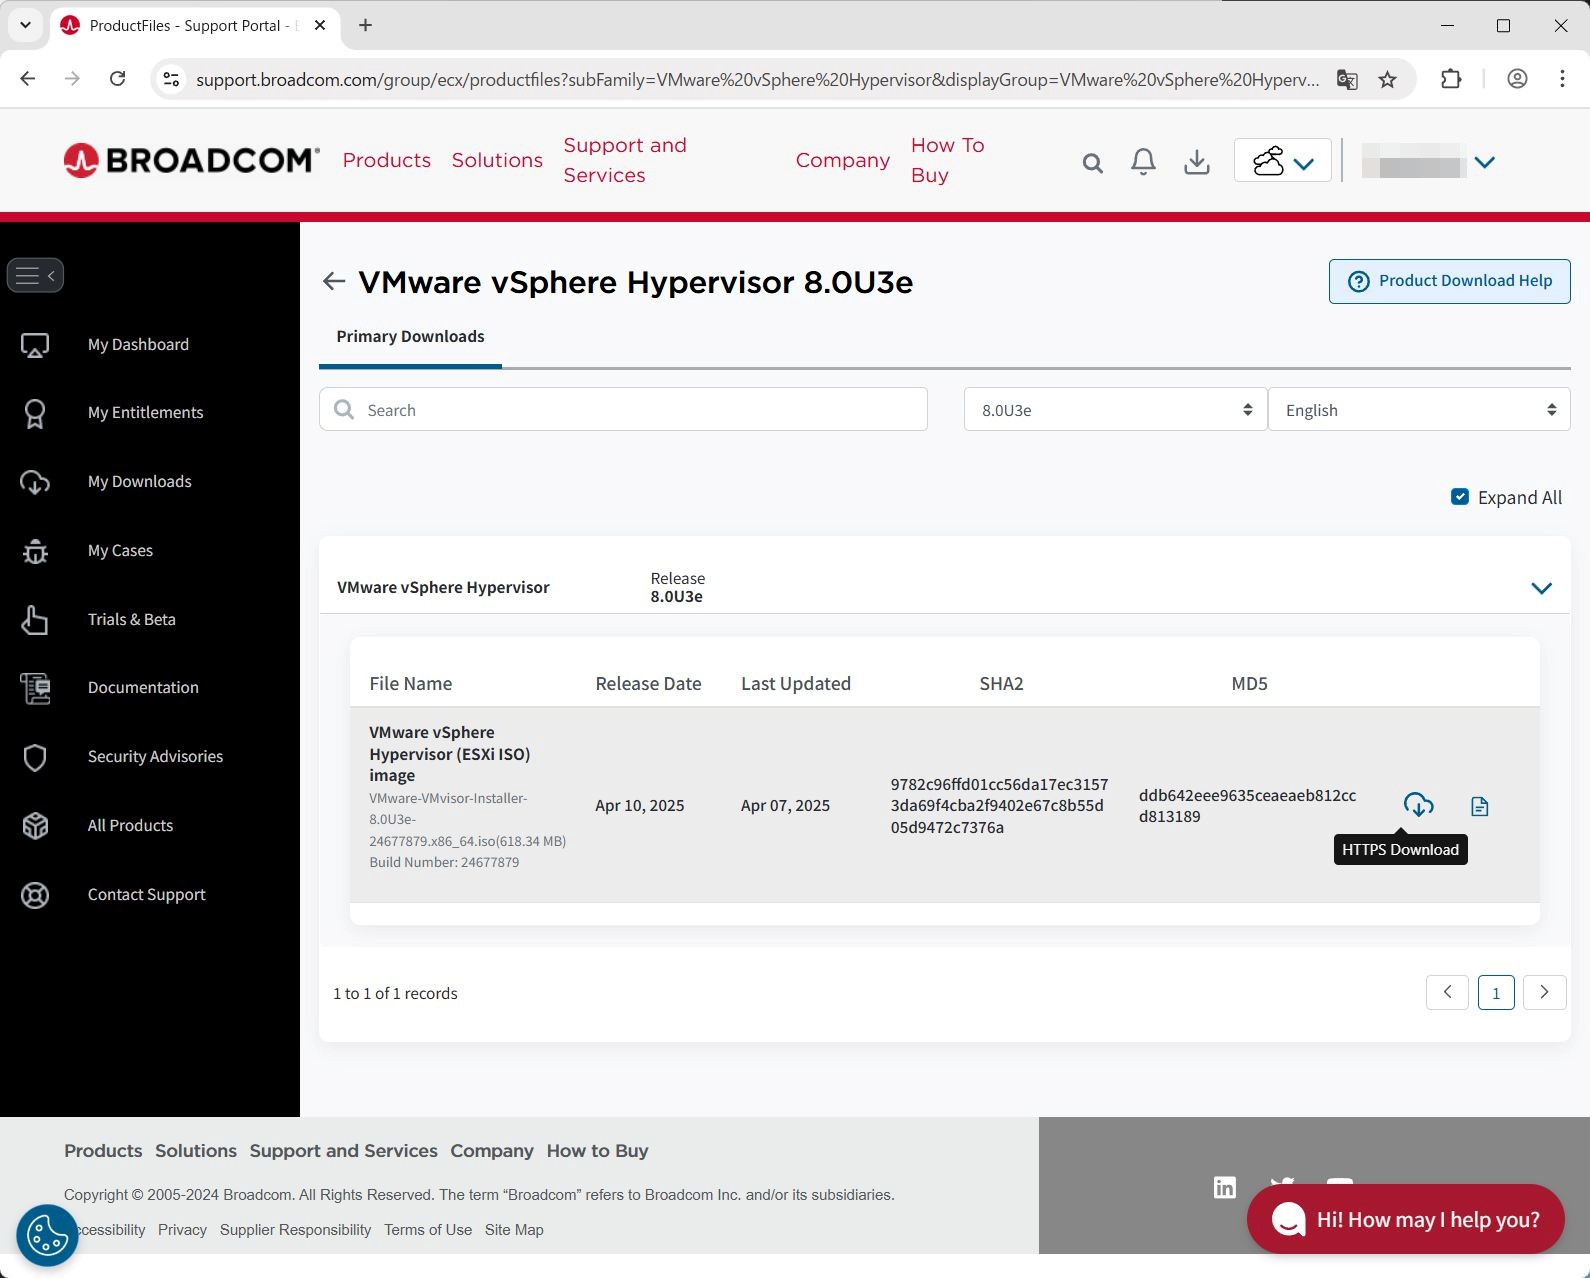Expand the user account dropdown chevron
The width and height of the screenshot is (1590, 1278).
click(1485, 162)
